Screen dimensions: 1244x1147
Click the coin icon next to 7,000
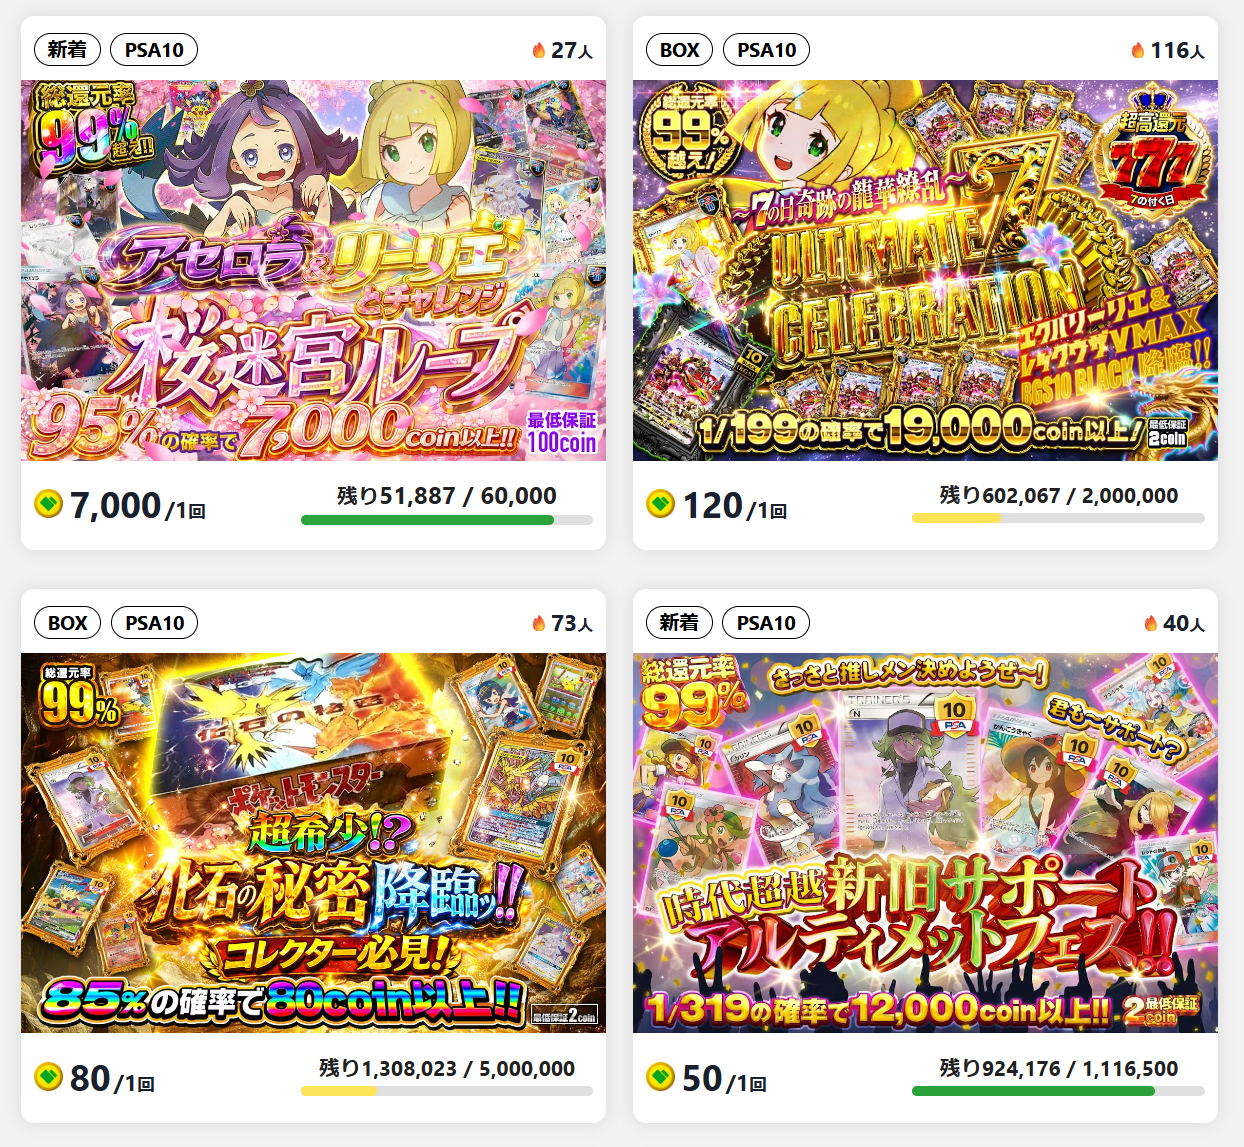click(48, 504)
